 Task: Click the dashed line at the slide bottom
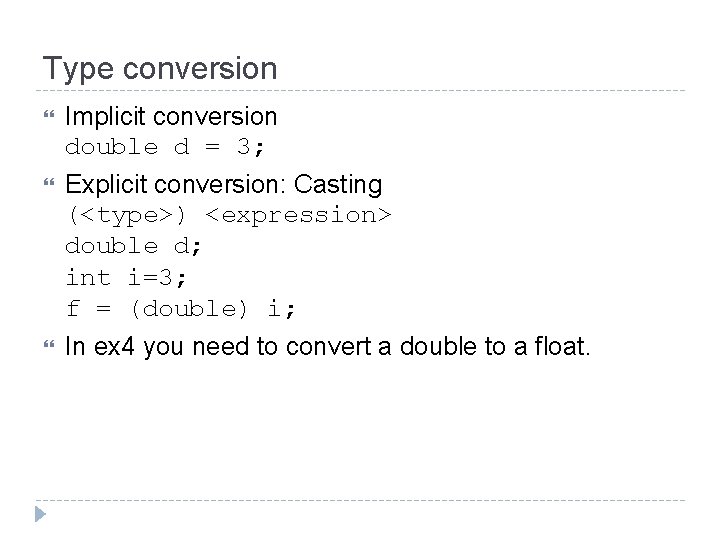click(x=360, y=500)
